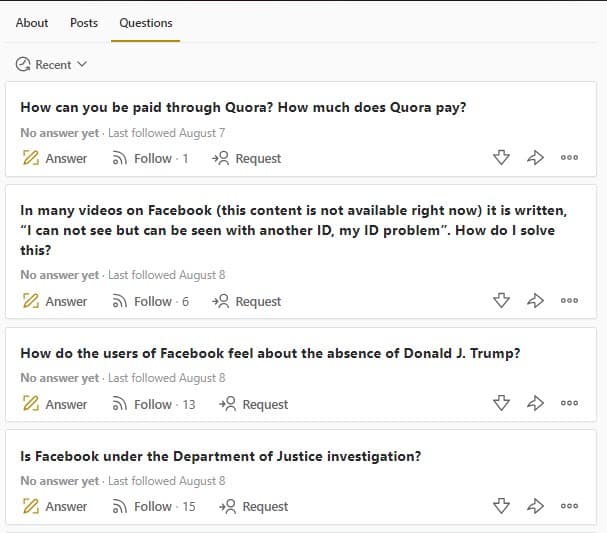
Task: Share the Department of Justice question
Action: [535, 506]
